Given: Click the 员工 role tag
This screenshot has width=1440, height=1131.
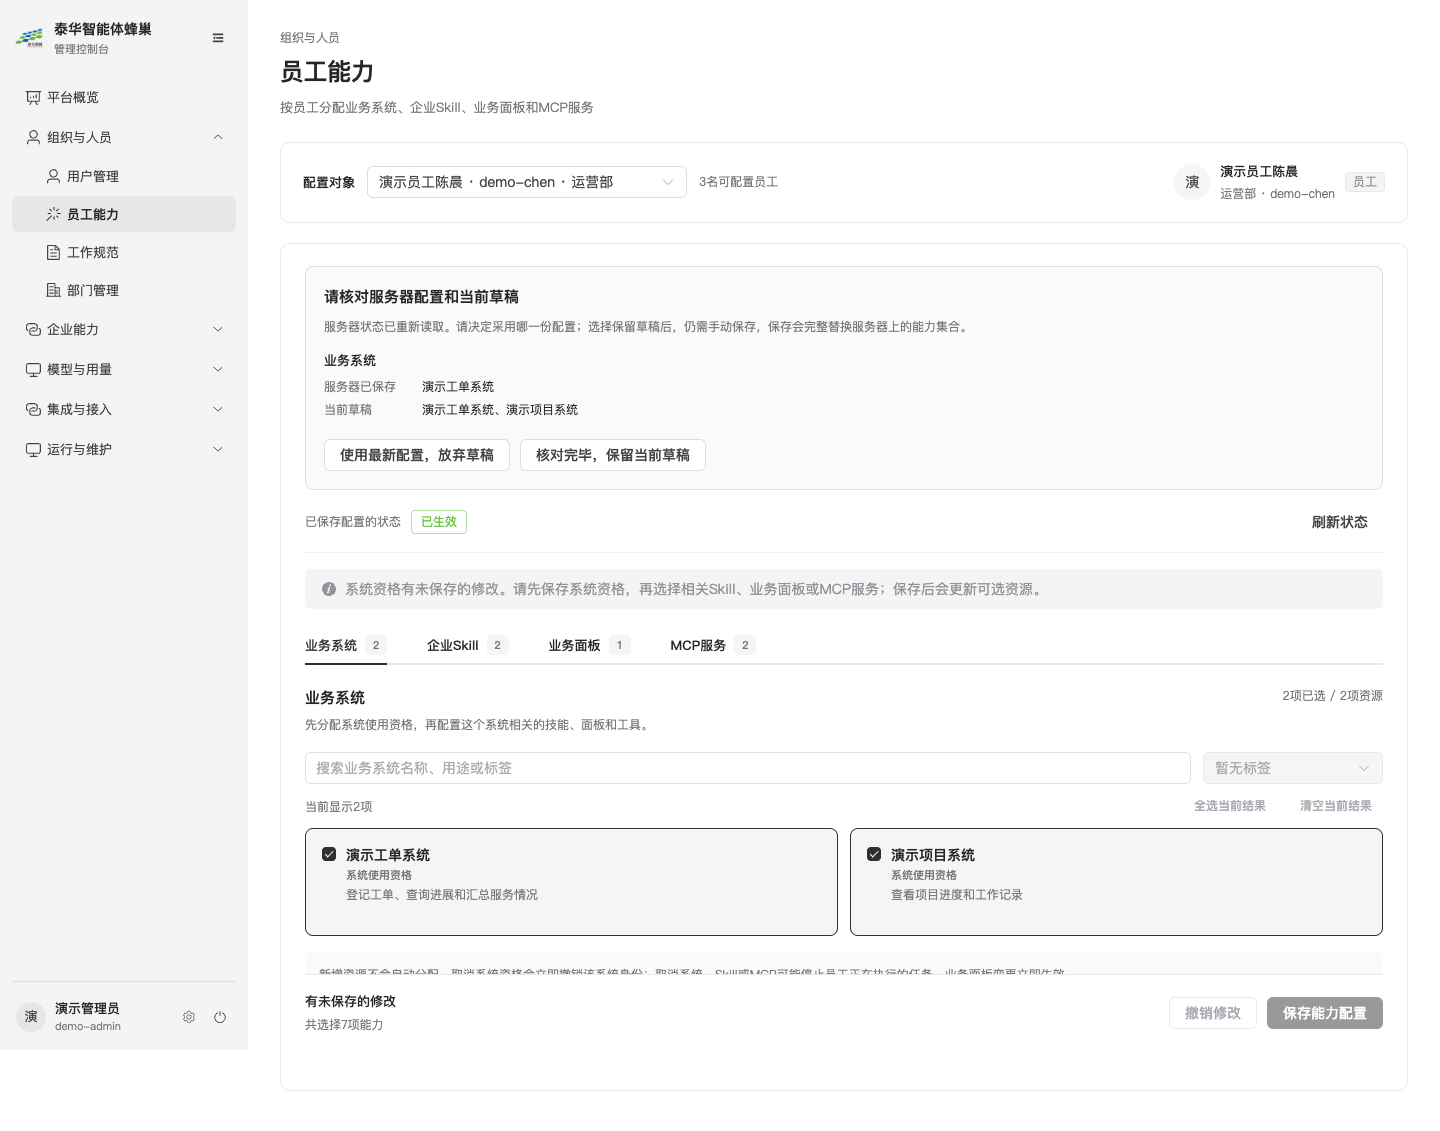Looking at the screenshot, I should (x=1365, y=182).
